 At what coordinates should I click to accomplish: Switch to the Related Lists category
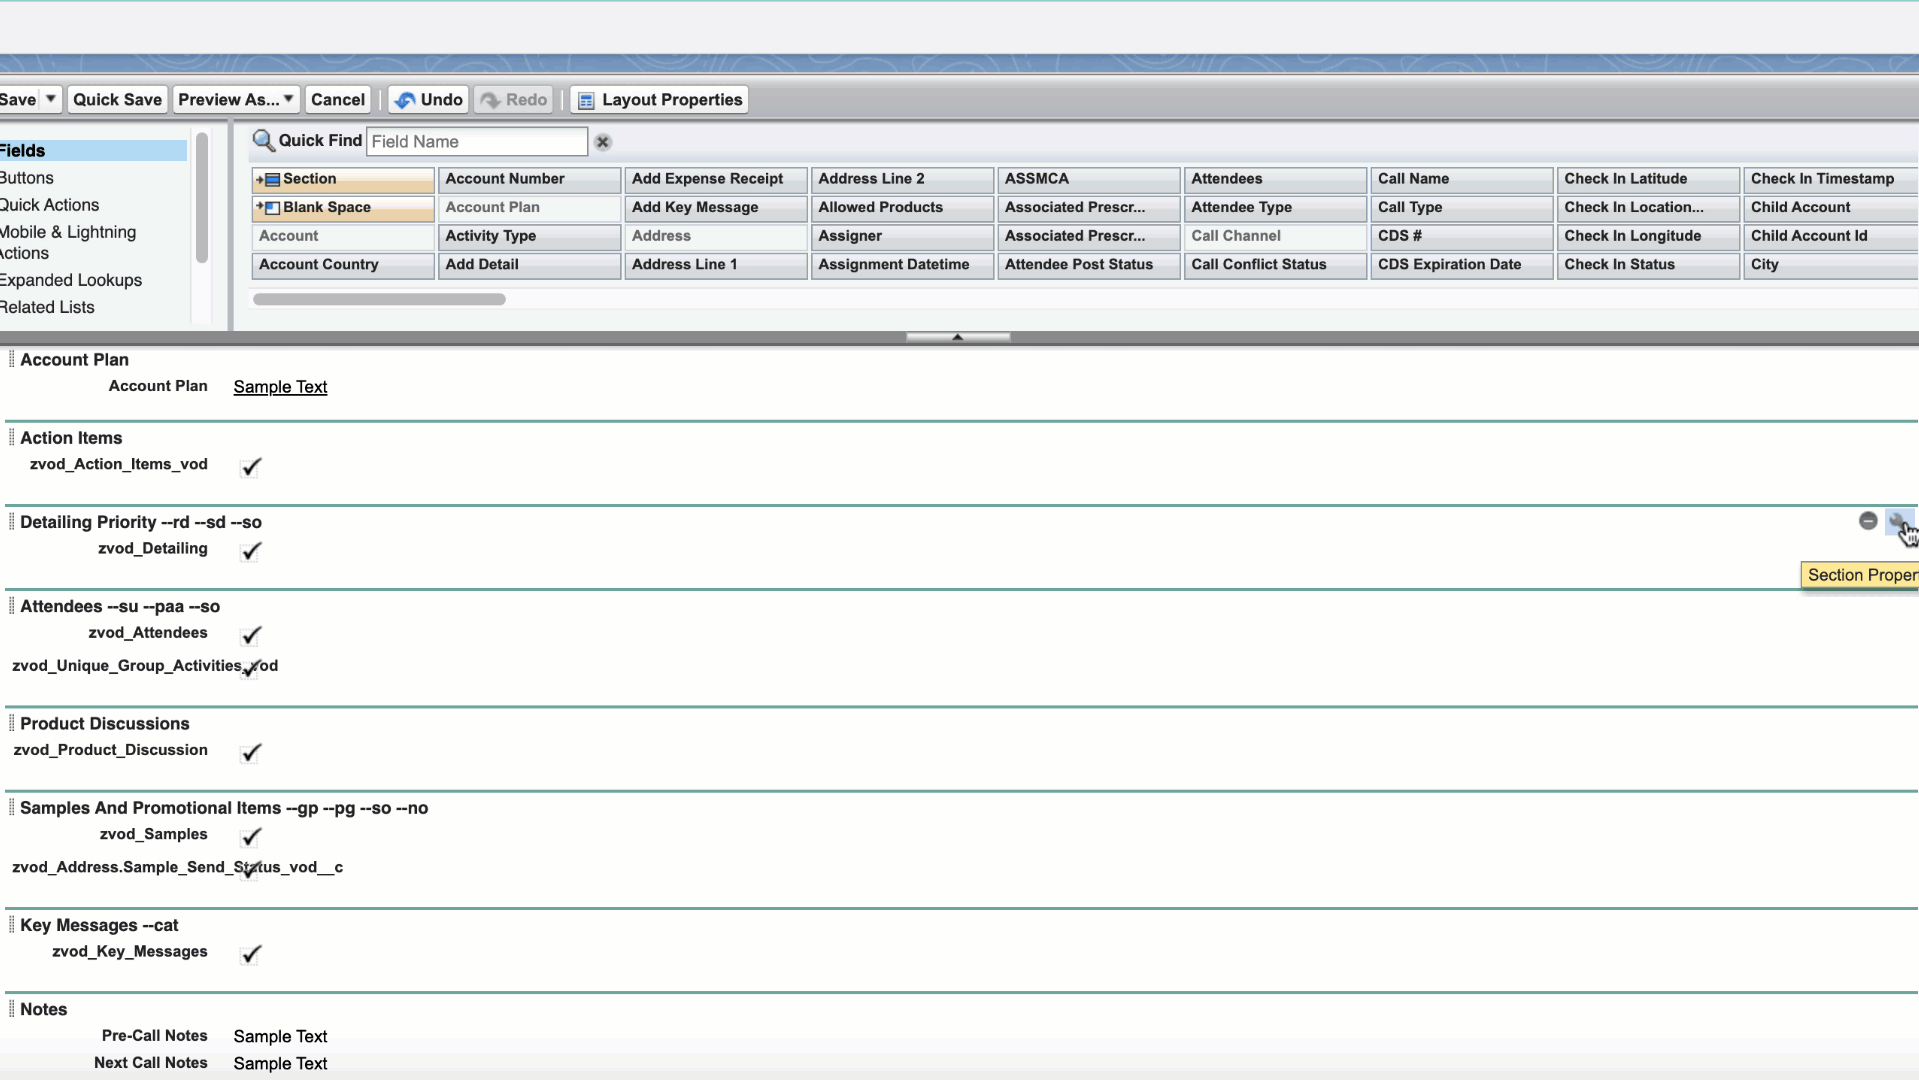pos(48,308)
